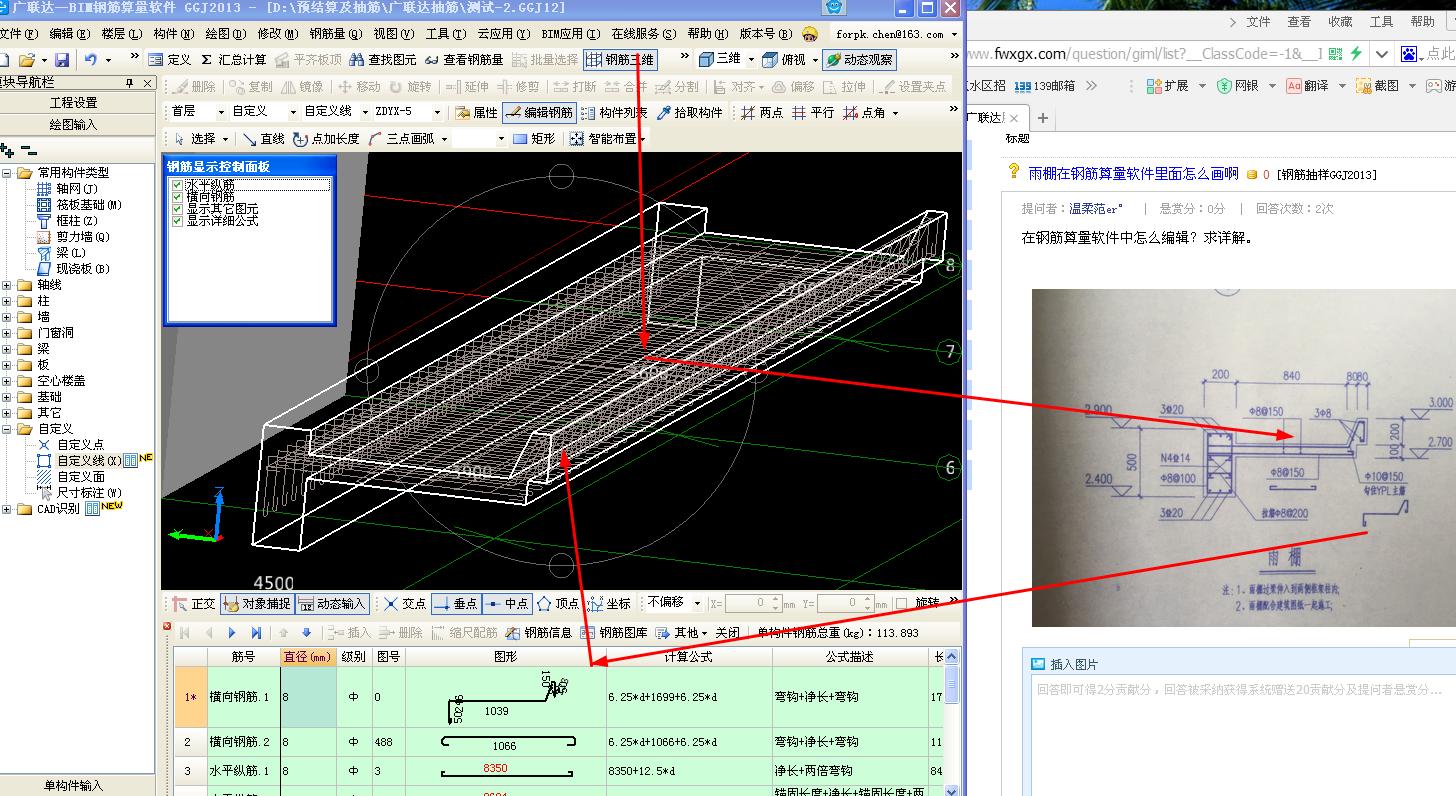This screenshot has height=796, width=1456.
Task: Open 钢筋信息 in rebar table toolbar
Action: 539,633
